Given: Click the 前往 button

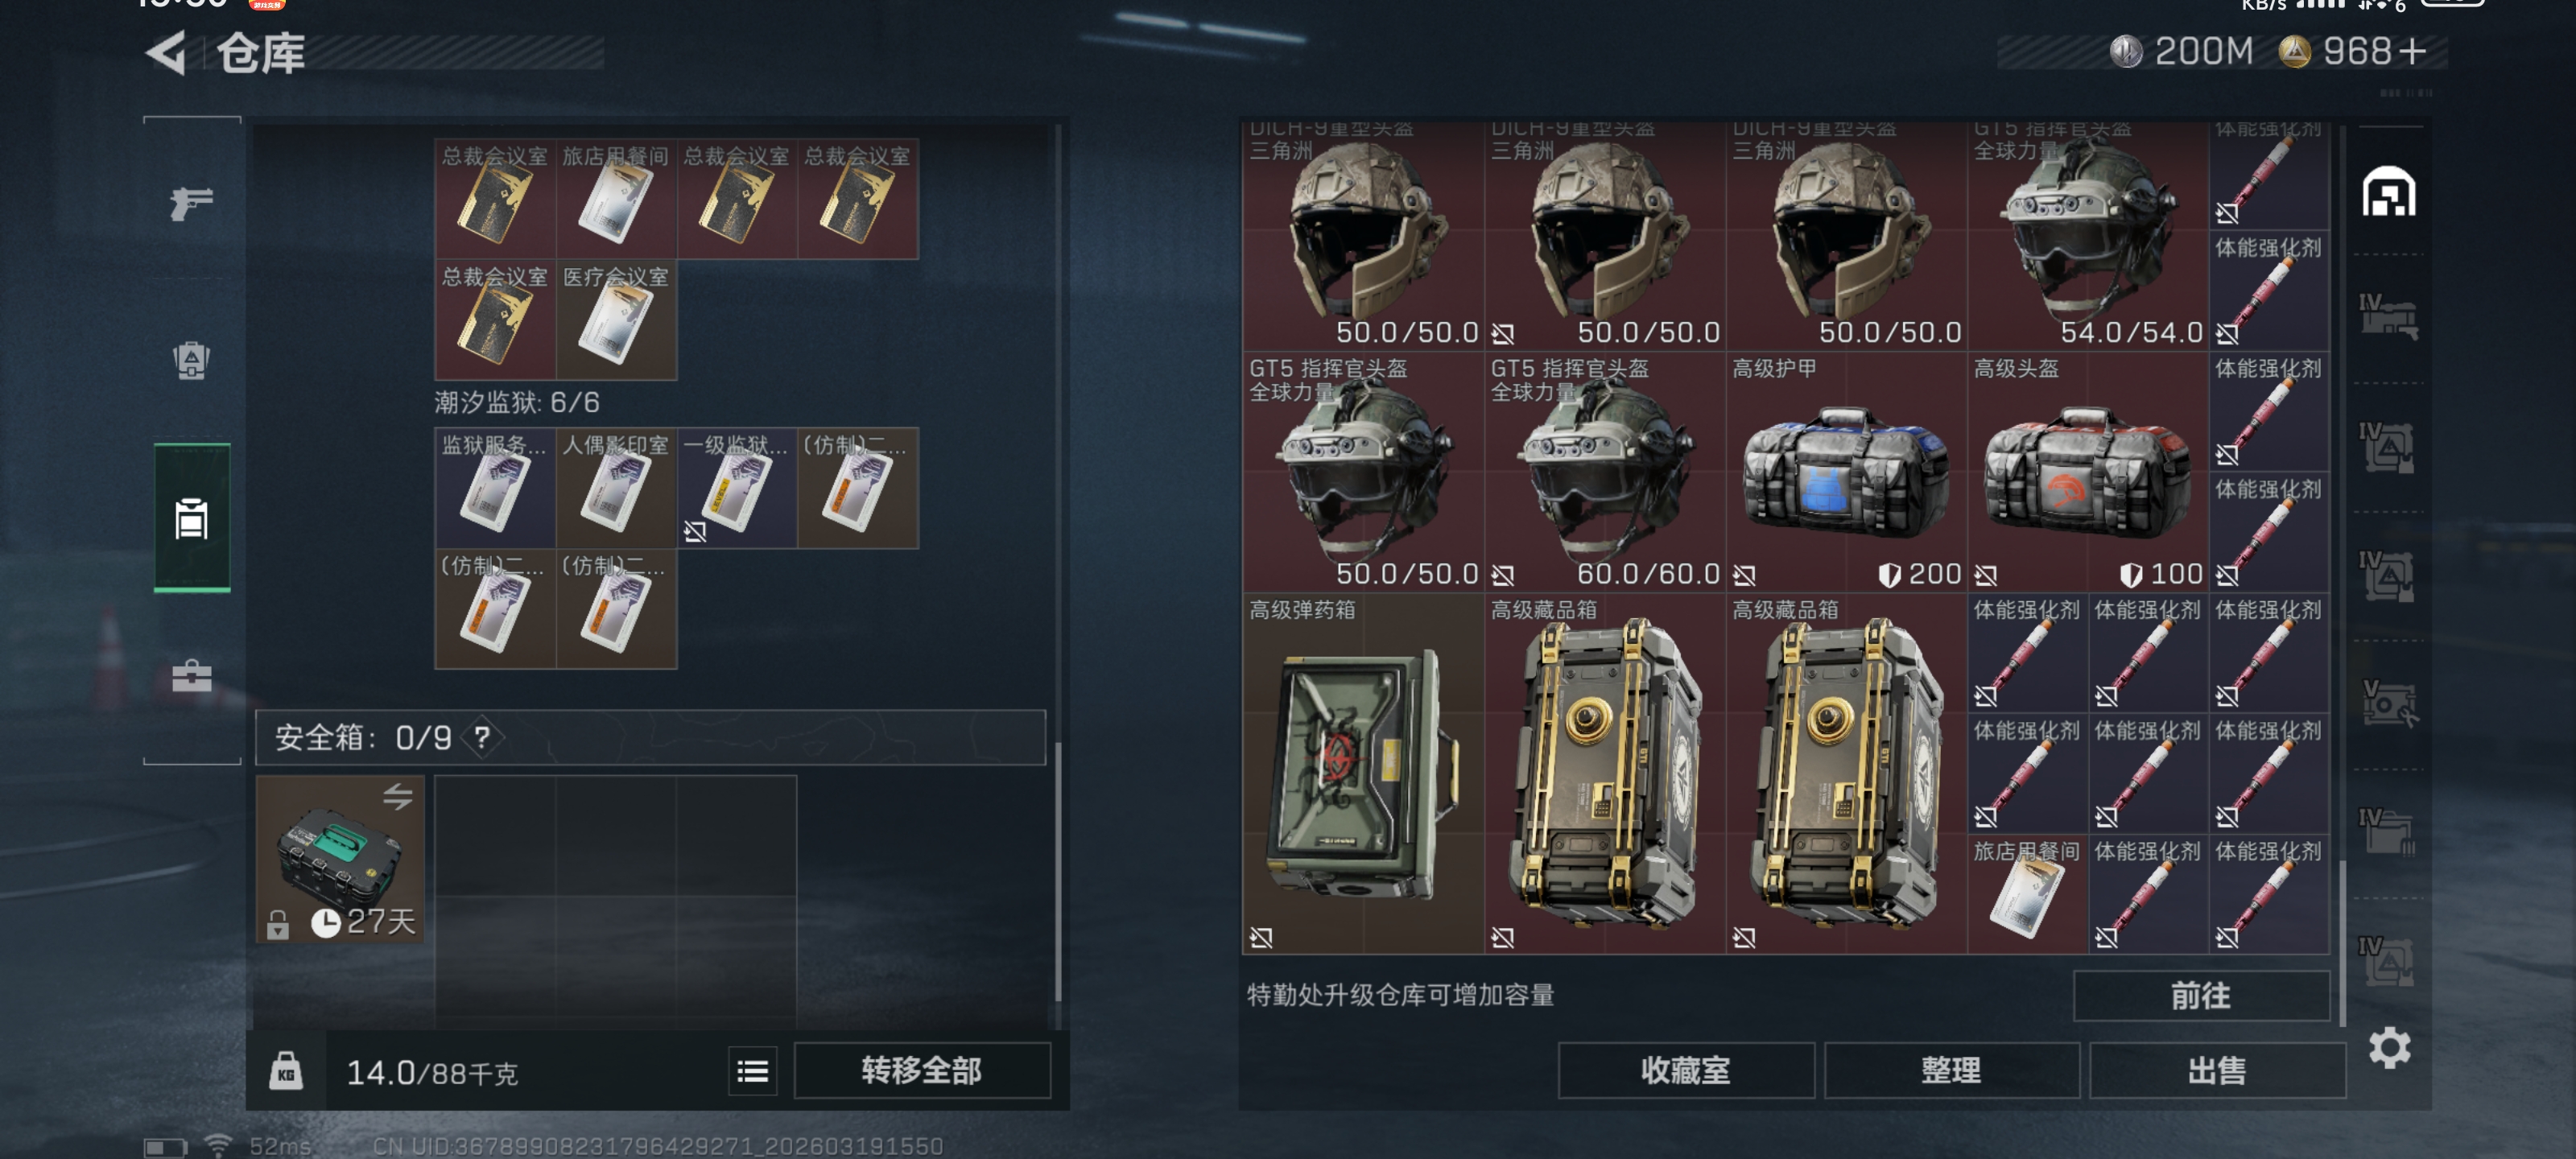Looking at the screenshot, I should pos(2201,995).
